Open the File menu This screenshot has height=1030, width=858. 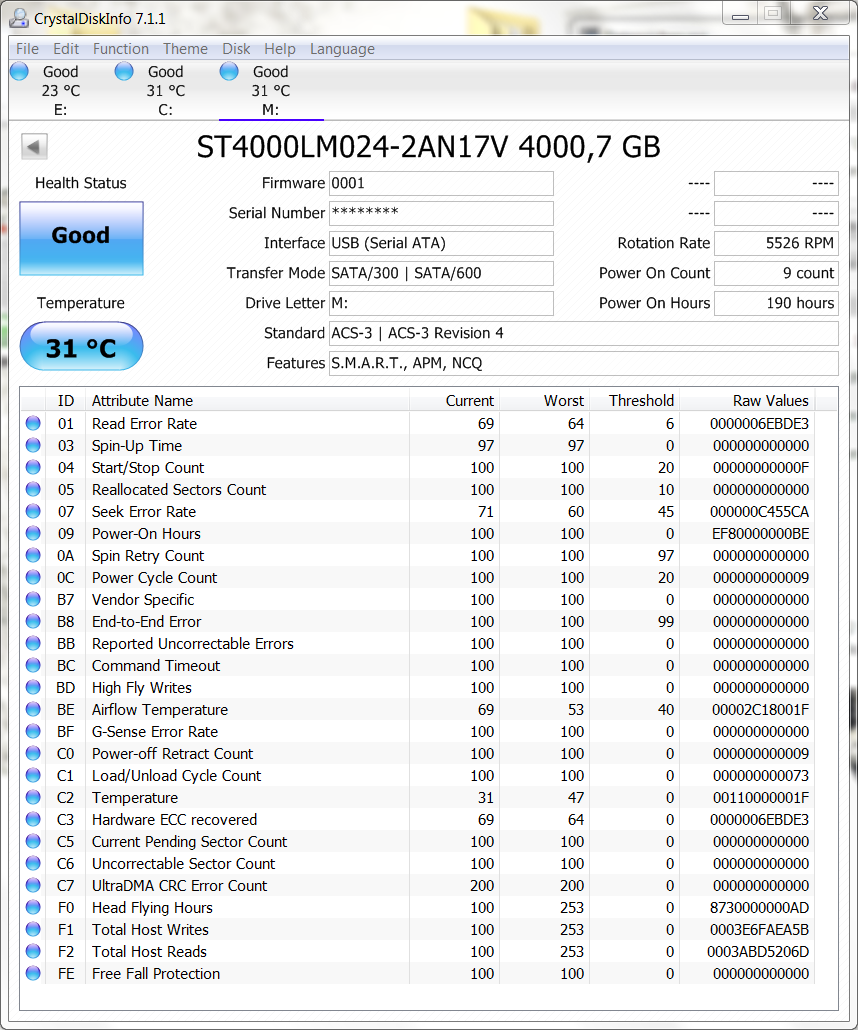click(x=27, y=49)
